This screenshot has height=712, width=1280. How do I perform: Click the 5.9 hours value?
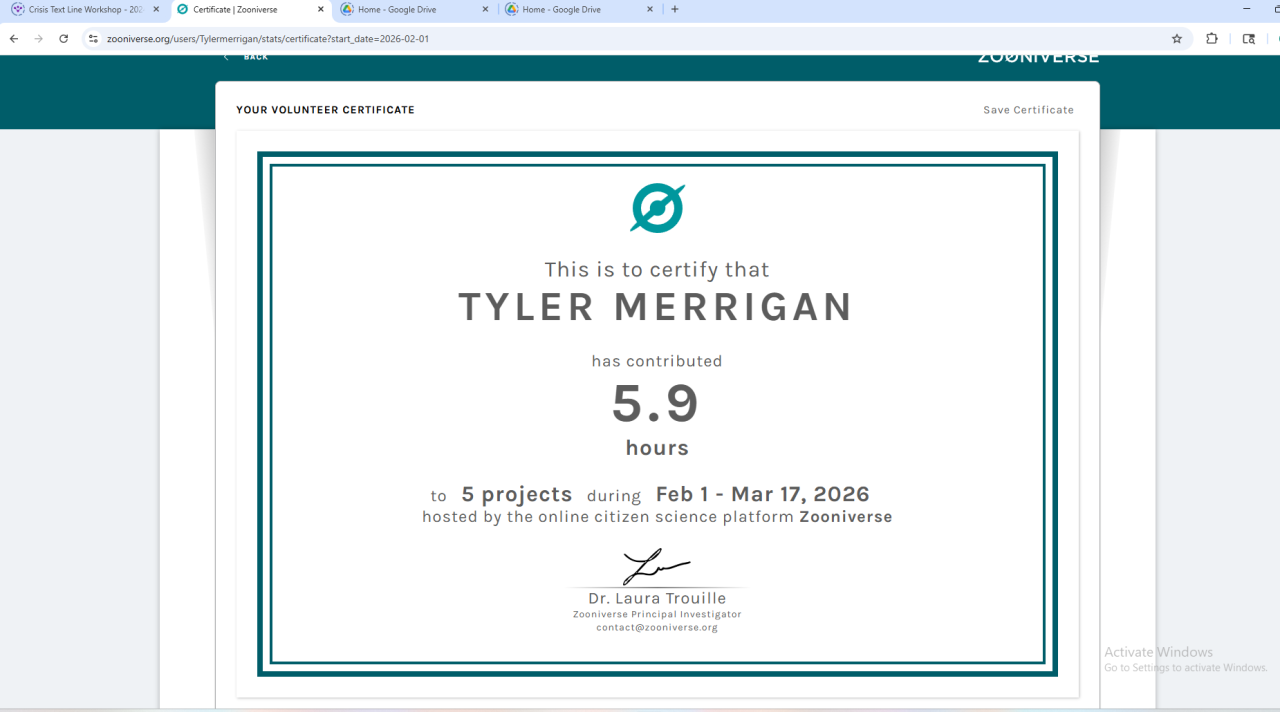coord(656,404)
